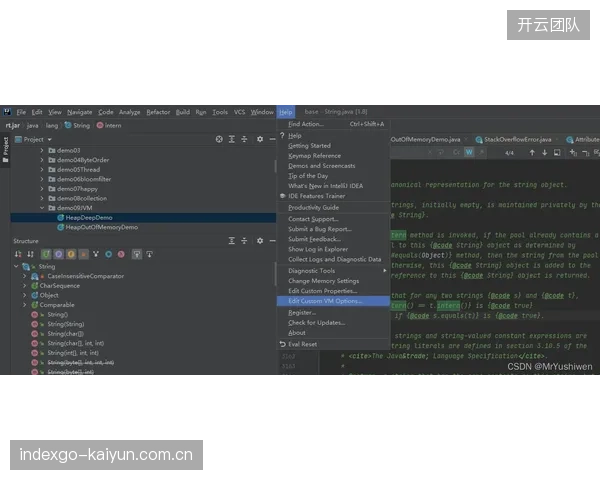Expand the demo03 folder
The image size is (600, 480).
click(x=42, y=150)
